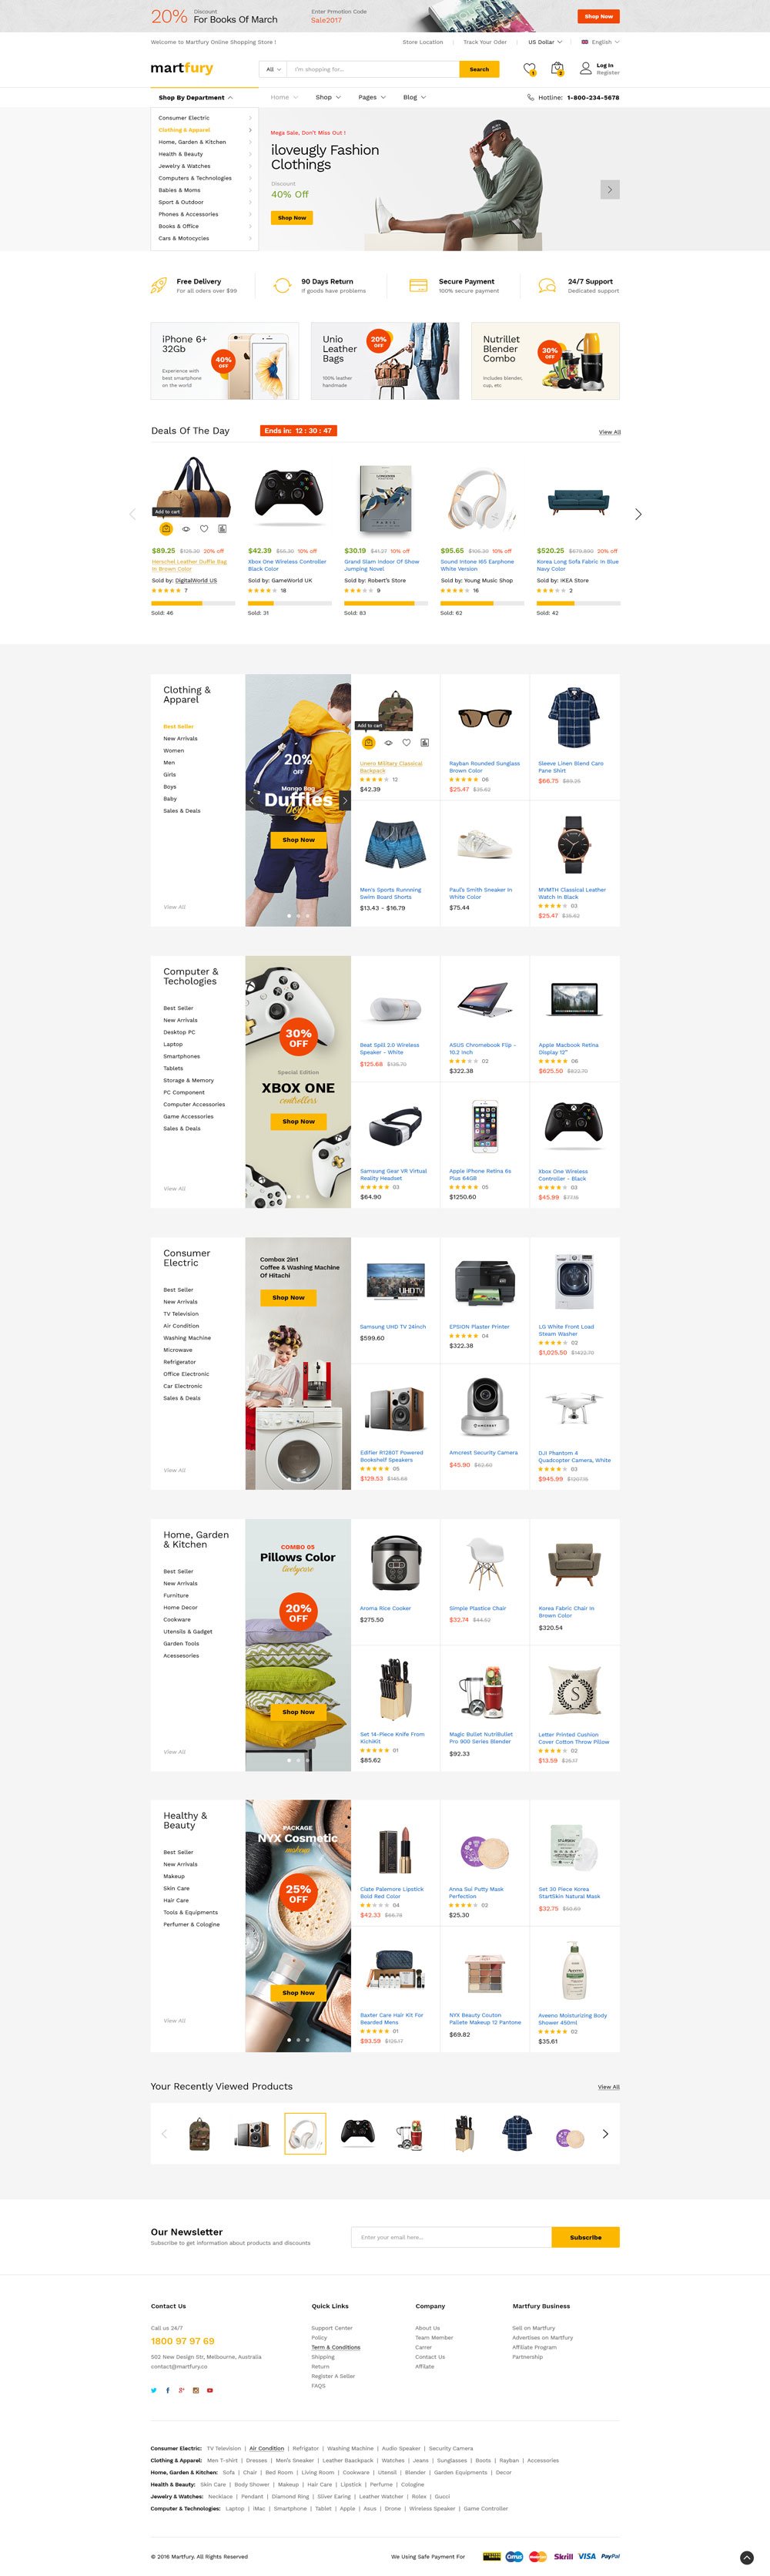Open the Pages menu
The height and width of the screenshot is (2576, 770).
[371, 97]
